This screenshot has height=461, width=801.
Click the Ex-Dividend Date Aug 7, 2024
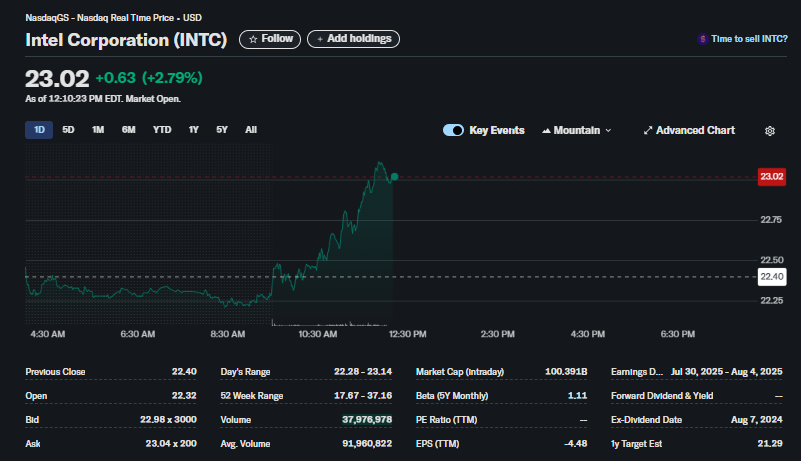coord(757,420)
